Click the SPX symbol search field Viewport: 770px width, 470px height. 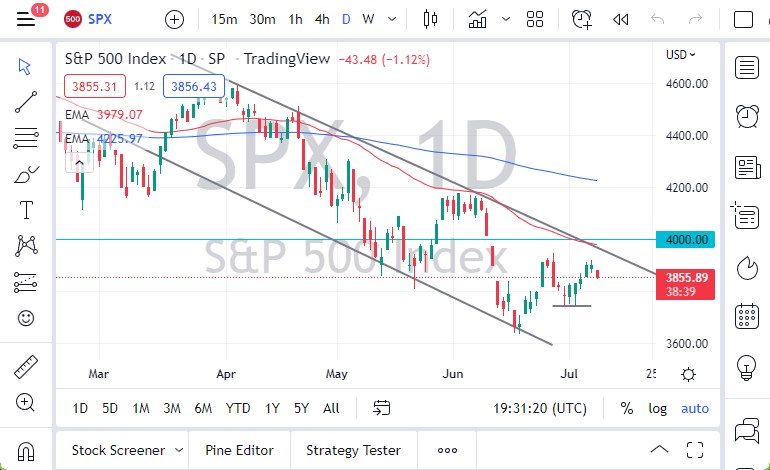click(100, 19)
